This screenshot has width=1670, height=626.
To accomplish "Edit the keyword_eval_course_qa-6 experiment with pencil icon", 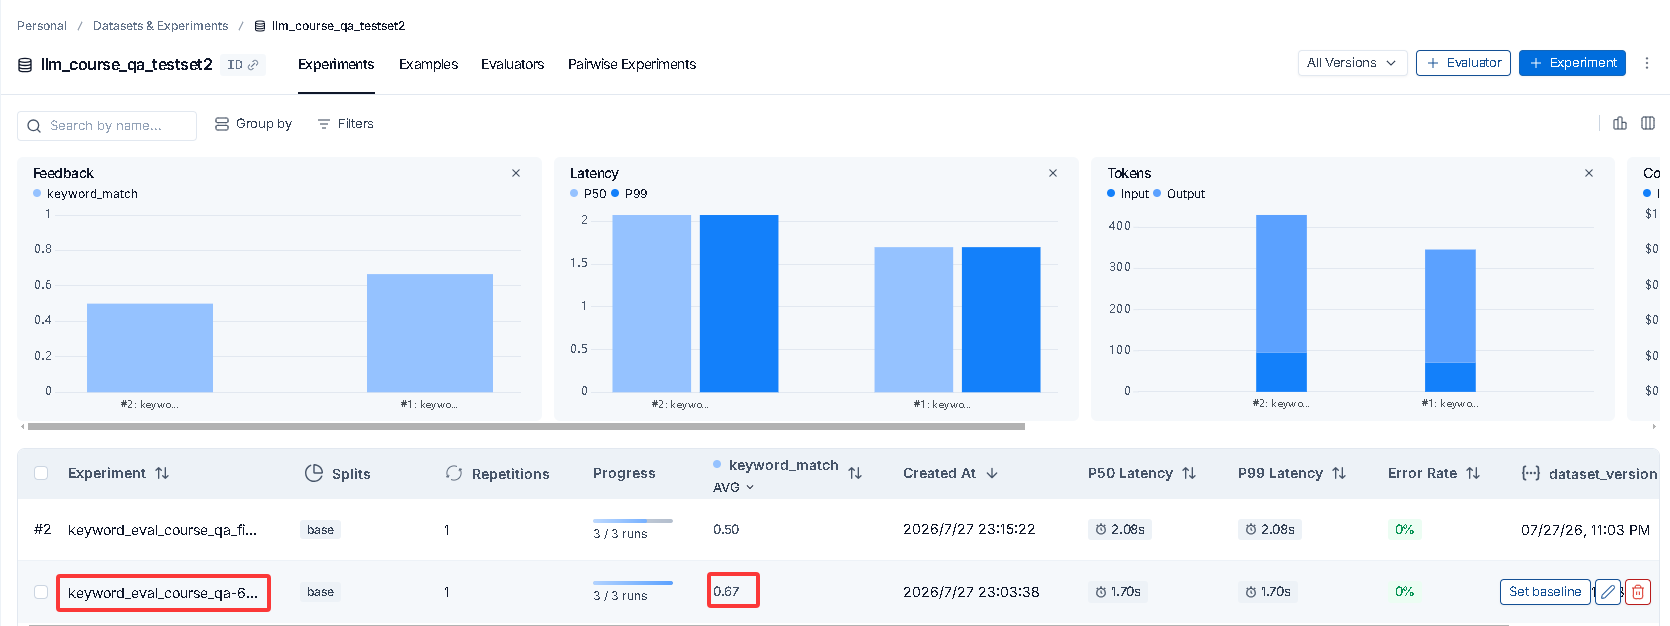I will (x=1608, y=592).
